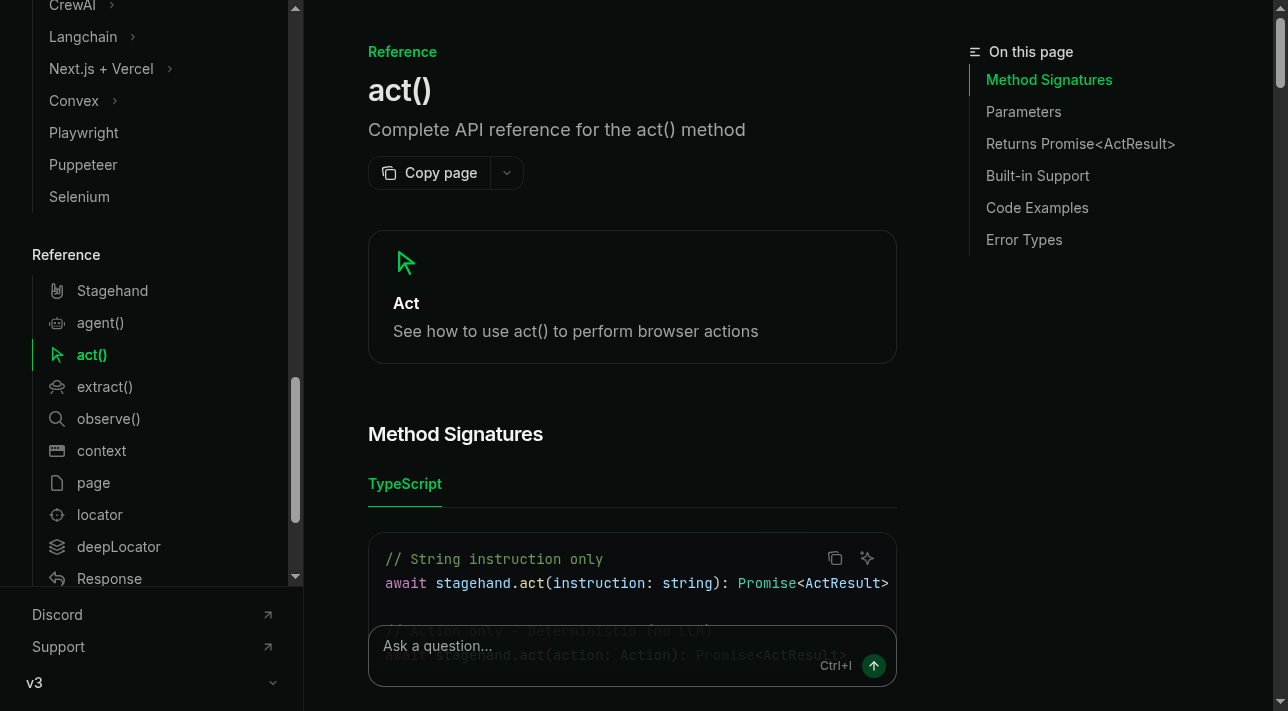This screenshot has height=711, width=1288.
Task: Click the sidebar scrollbar thumb
Action: pyautogui.click(x=295, y=450)
